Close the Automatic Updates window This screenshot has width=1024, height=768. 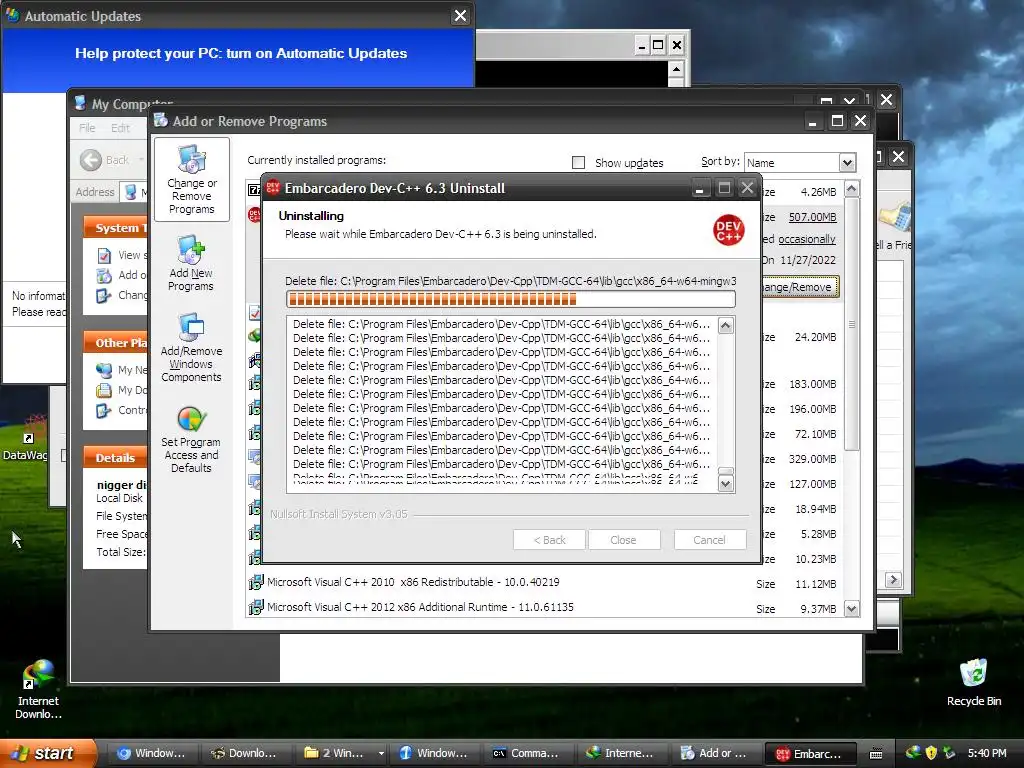pyautogui.click(x=460, y=16)
